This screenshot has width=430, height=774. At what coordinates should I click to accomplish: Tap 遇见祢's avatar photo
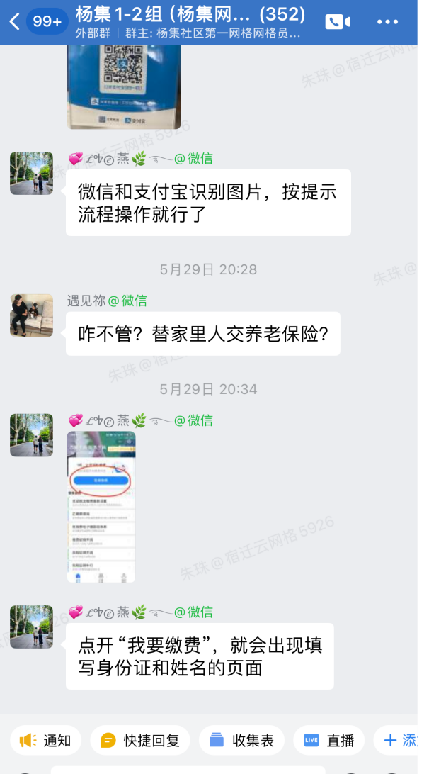32,315
